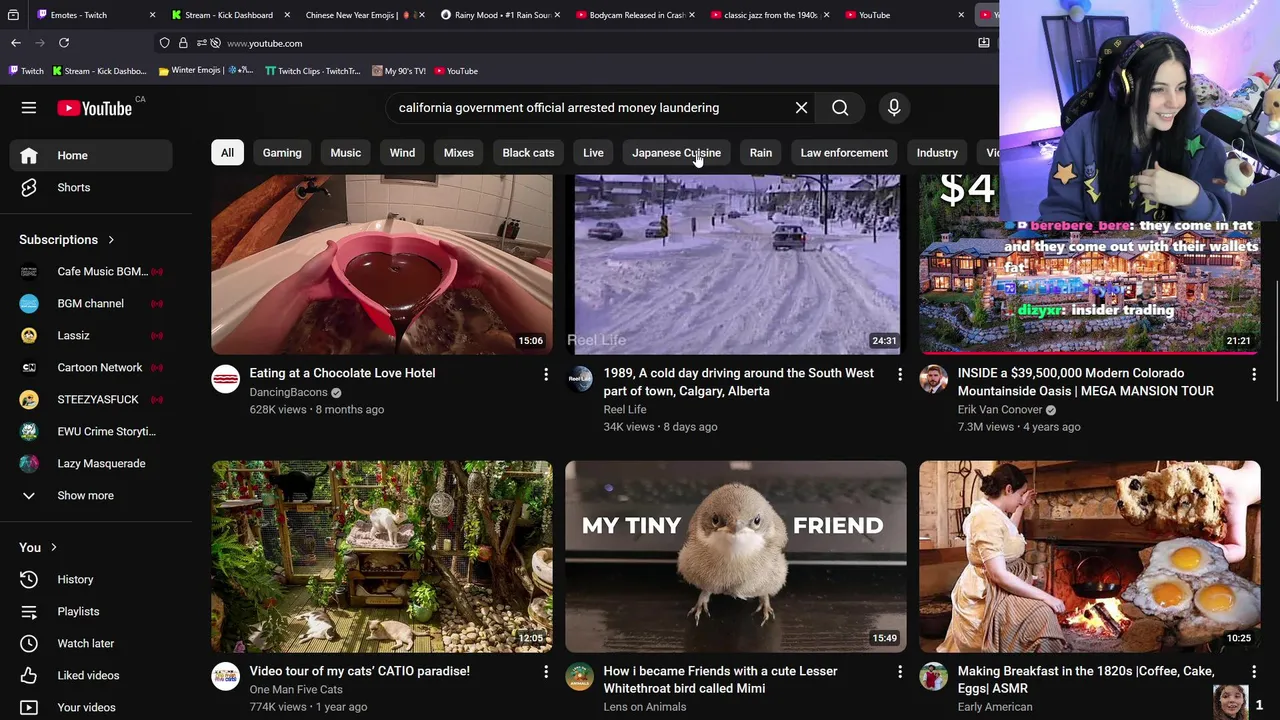Open watch History
Screen dimensions: 1280x720
coord(91,579)
